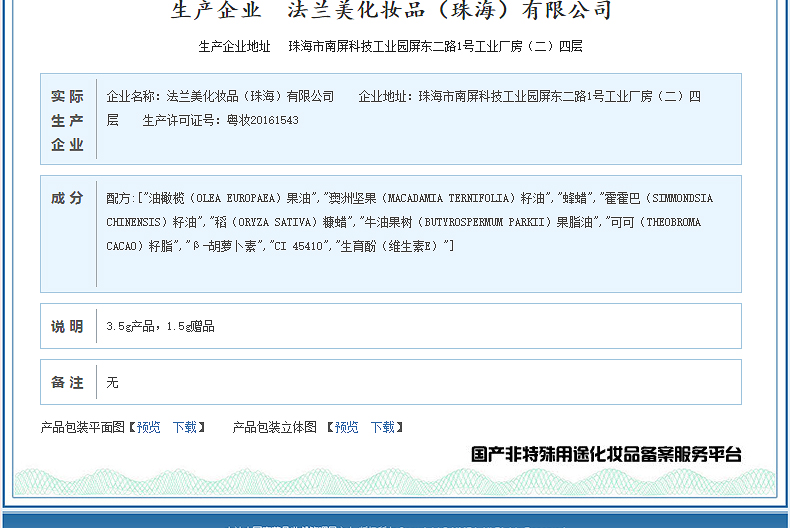Click the 说明 row label

coord(68,326)
